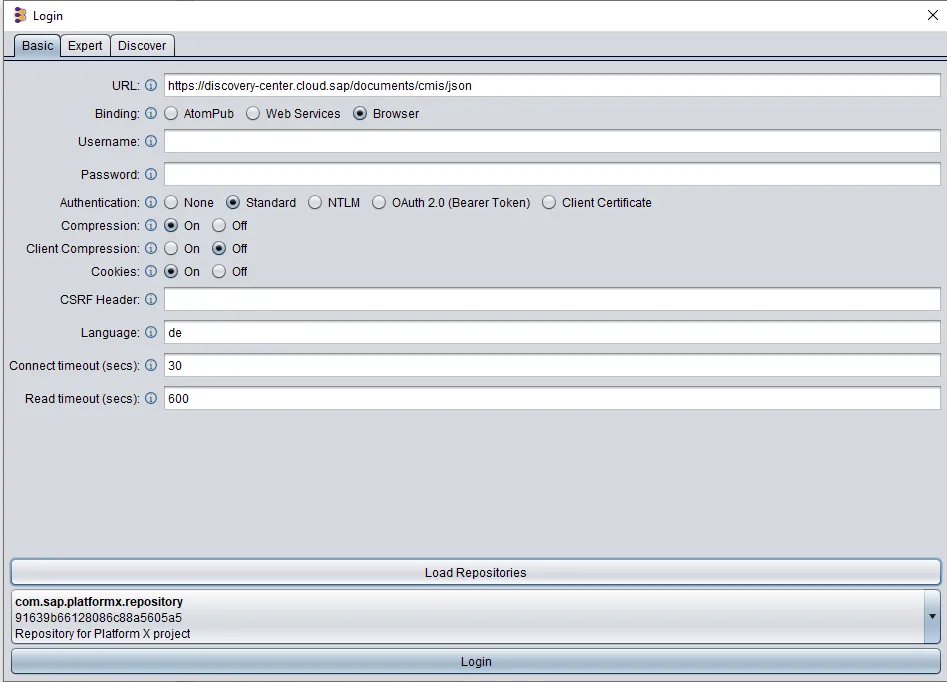The image size is (947, 682).
Task: Click the CSRF Header info icon
Action: pyautogui.click(x=151, y=300)
